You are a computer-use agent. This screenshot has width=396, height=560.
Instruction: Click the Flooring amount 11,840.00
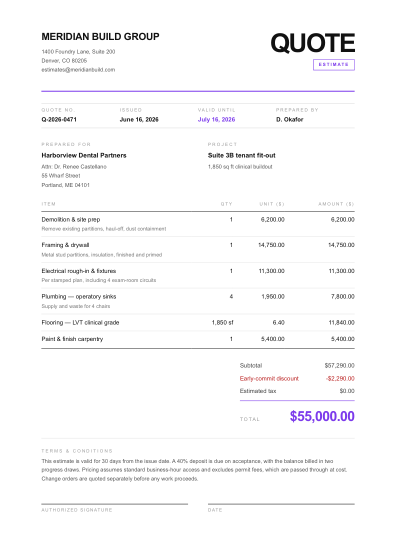pyautogui.click(x=341, y=322)
